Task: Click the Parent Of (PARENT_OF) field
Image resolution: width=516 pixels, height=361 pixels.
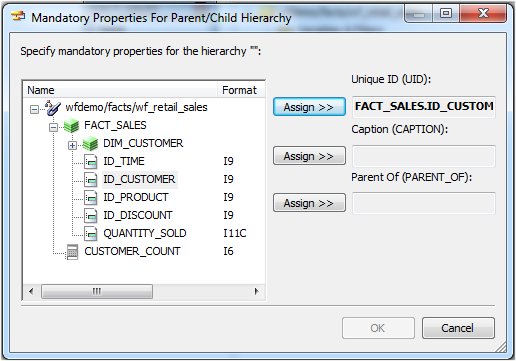Action: (x=424, y=203)
